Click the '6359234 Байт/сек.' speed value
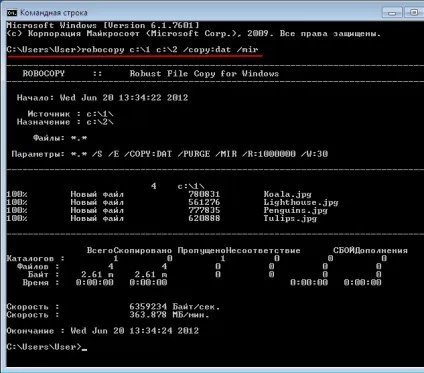Screen dimensions: 424x373 pos(175,307)
